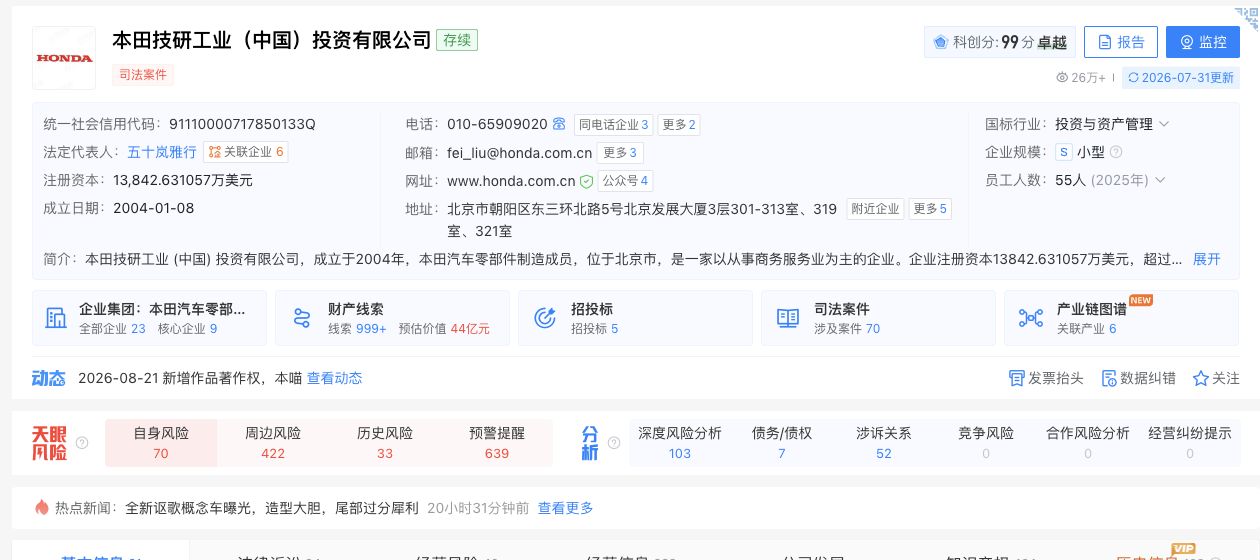This screenshot has height=560, width=1260.
Task: Click the 科创分 99分 score badge
Action: pos(1000,42)
